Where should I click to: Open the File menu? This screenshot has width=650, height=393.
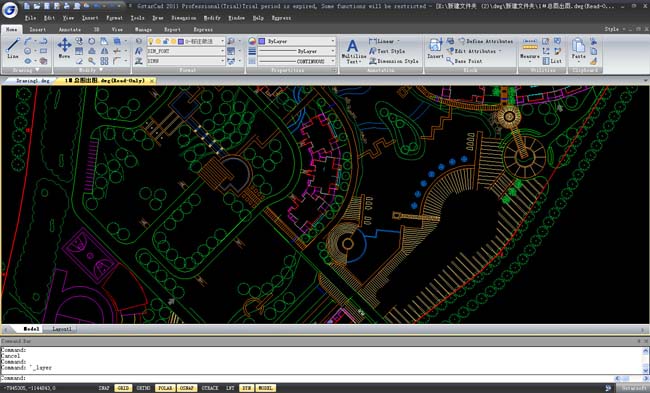(x=30, y=18)
